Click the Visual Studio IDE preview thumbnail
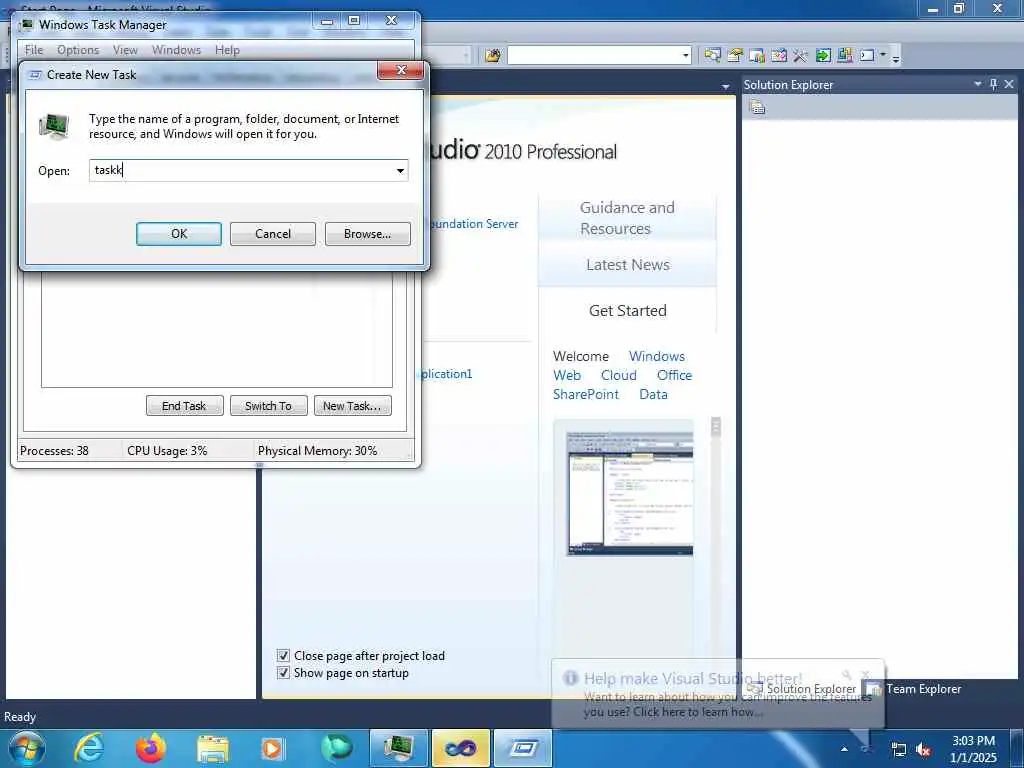Viewport: 1024px width, 768px height. tap(630, 493)
